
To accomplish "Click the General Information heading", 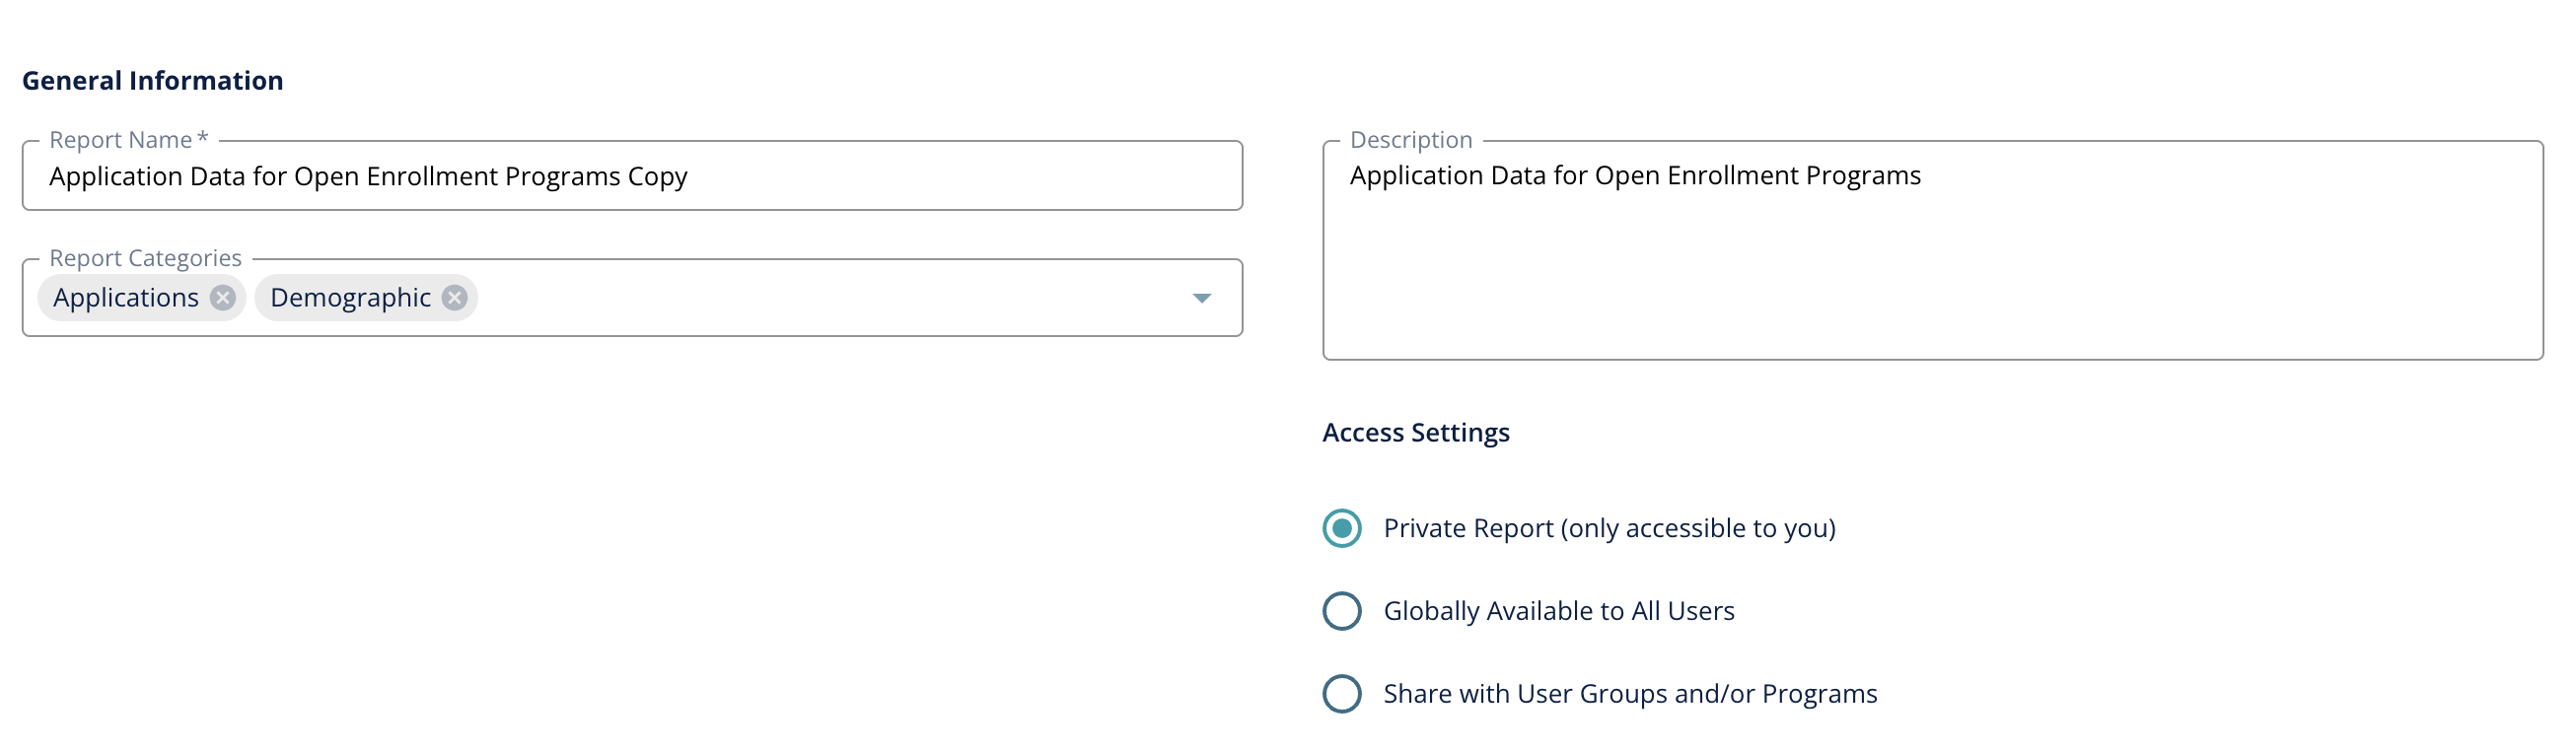I will pos(153,81).
